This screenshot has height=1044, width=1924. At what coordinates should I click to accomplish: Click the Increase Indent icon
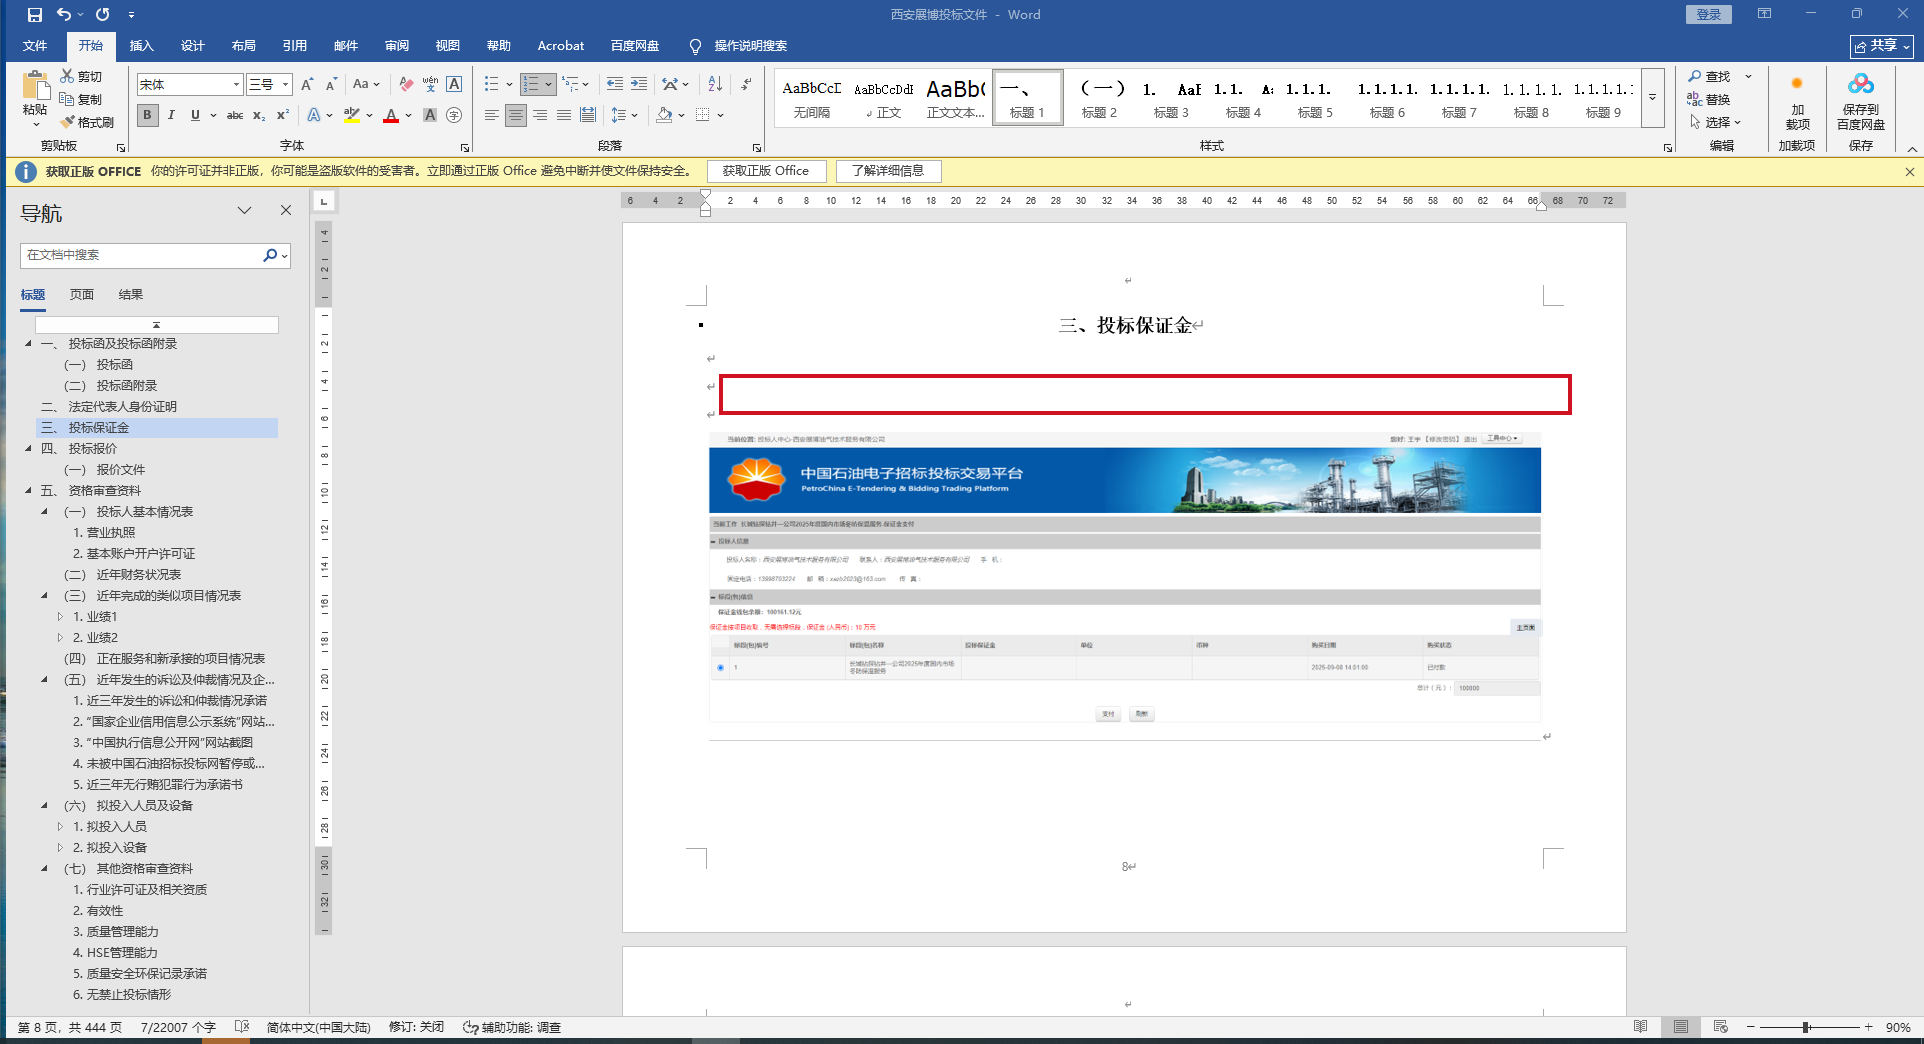(x=639, y=85)
